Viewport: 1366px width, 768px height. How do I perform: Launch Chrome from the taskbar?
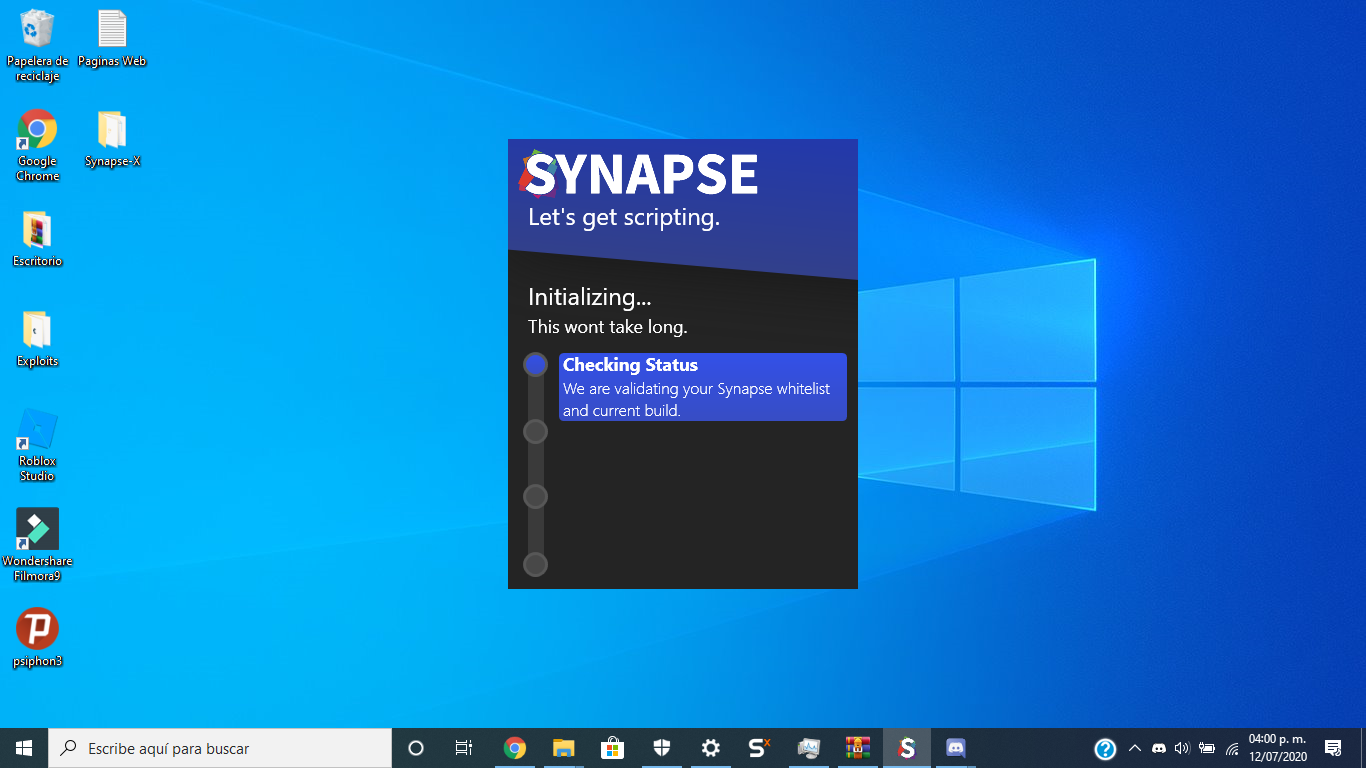click(x=514, y=748)
